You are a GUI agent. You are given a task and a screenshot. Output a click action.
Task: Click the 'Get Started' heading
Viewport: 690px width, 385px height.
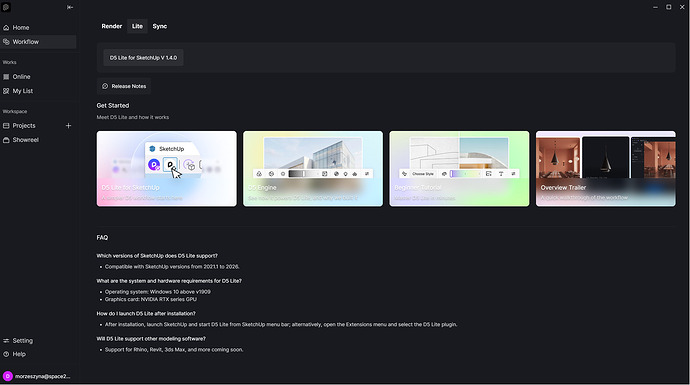pyautogui.click(x=113, y=106)
